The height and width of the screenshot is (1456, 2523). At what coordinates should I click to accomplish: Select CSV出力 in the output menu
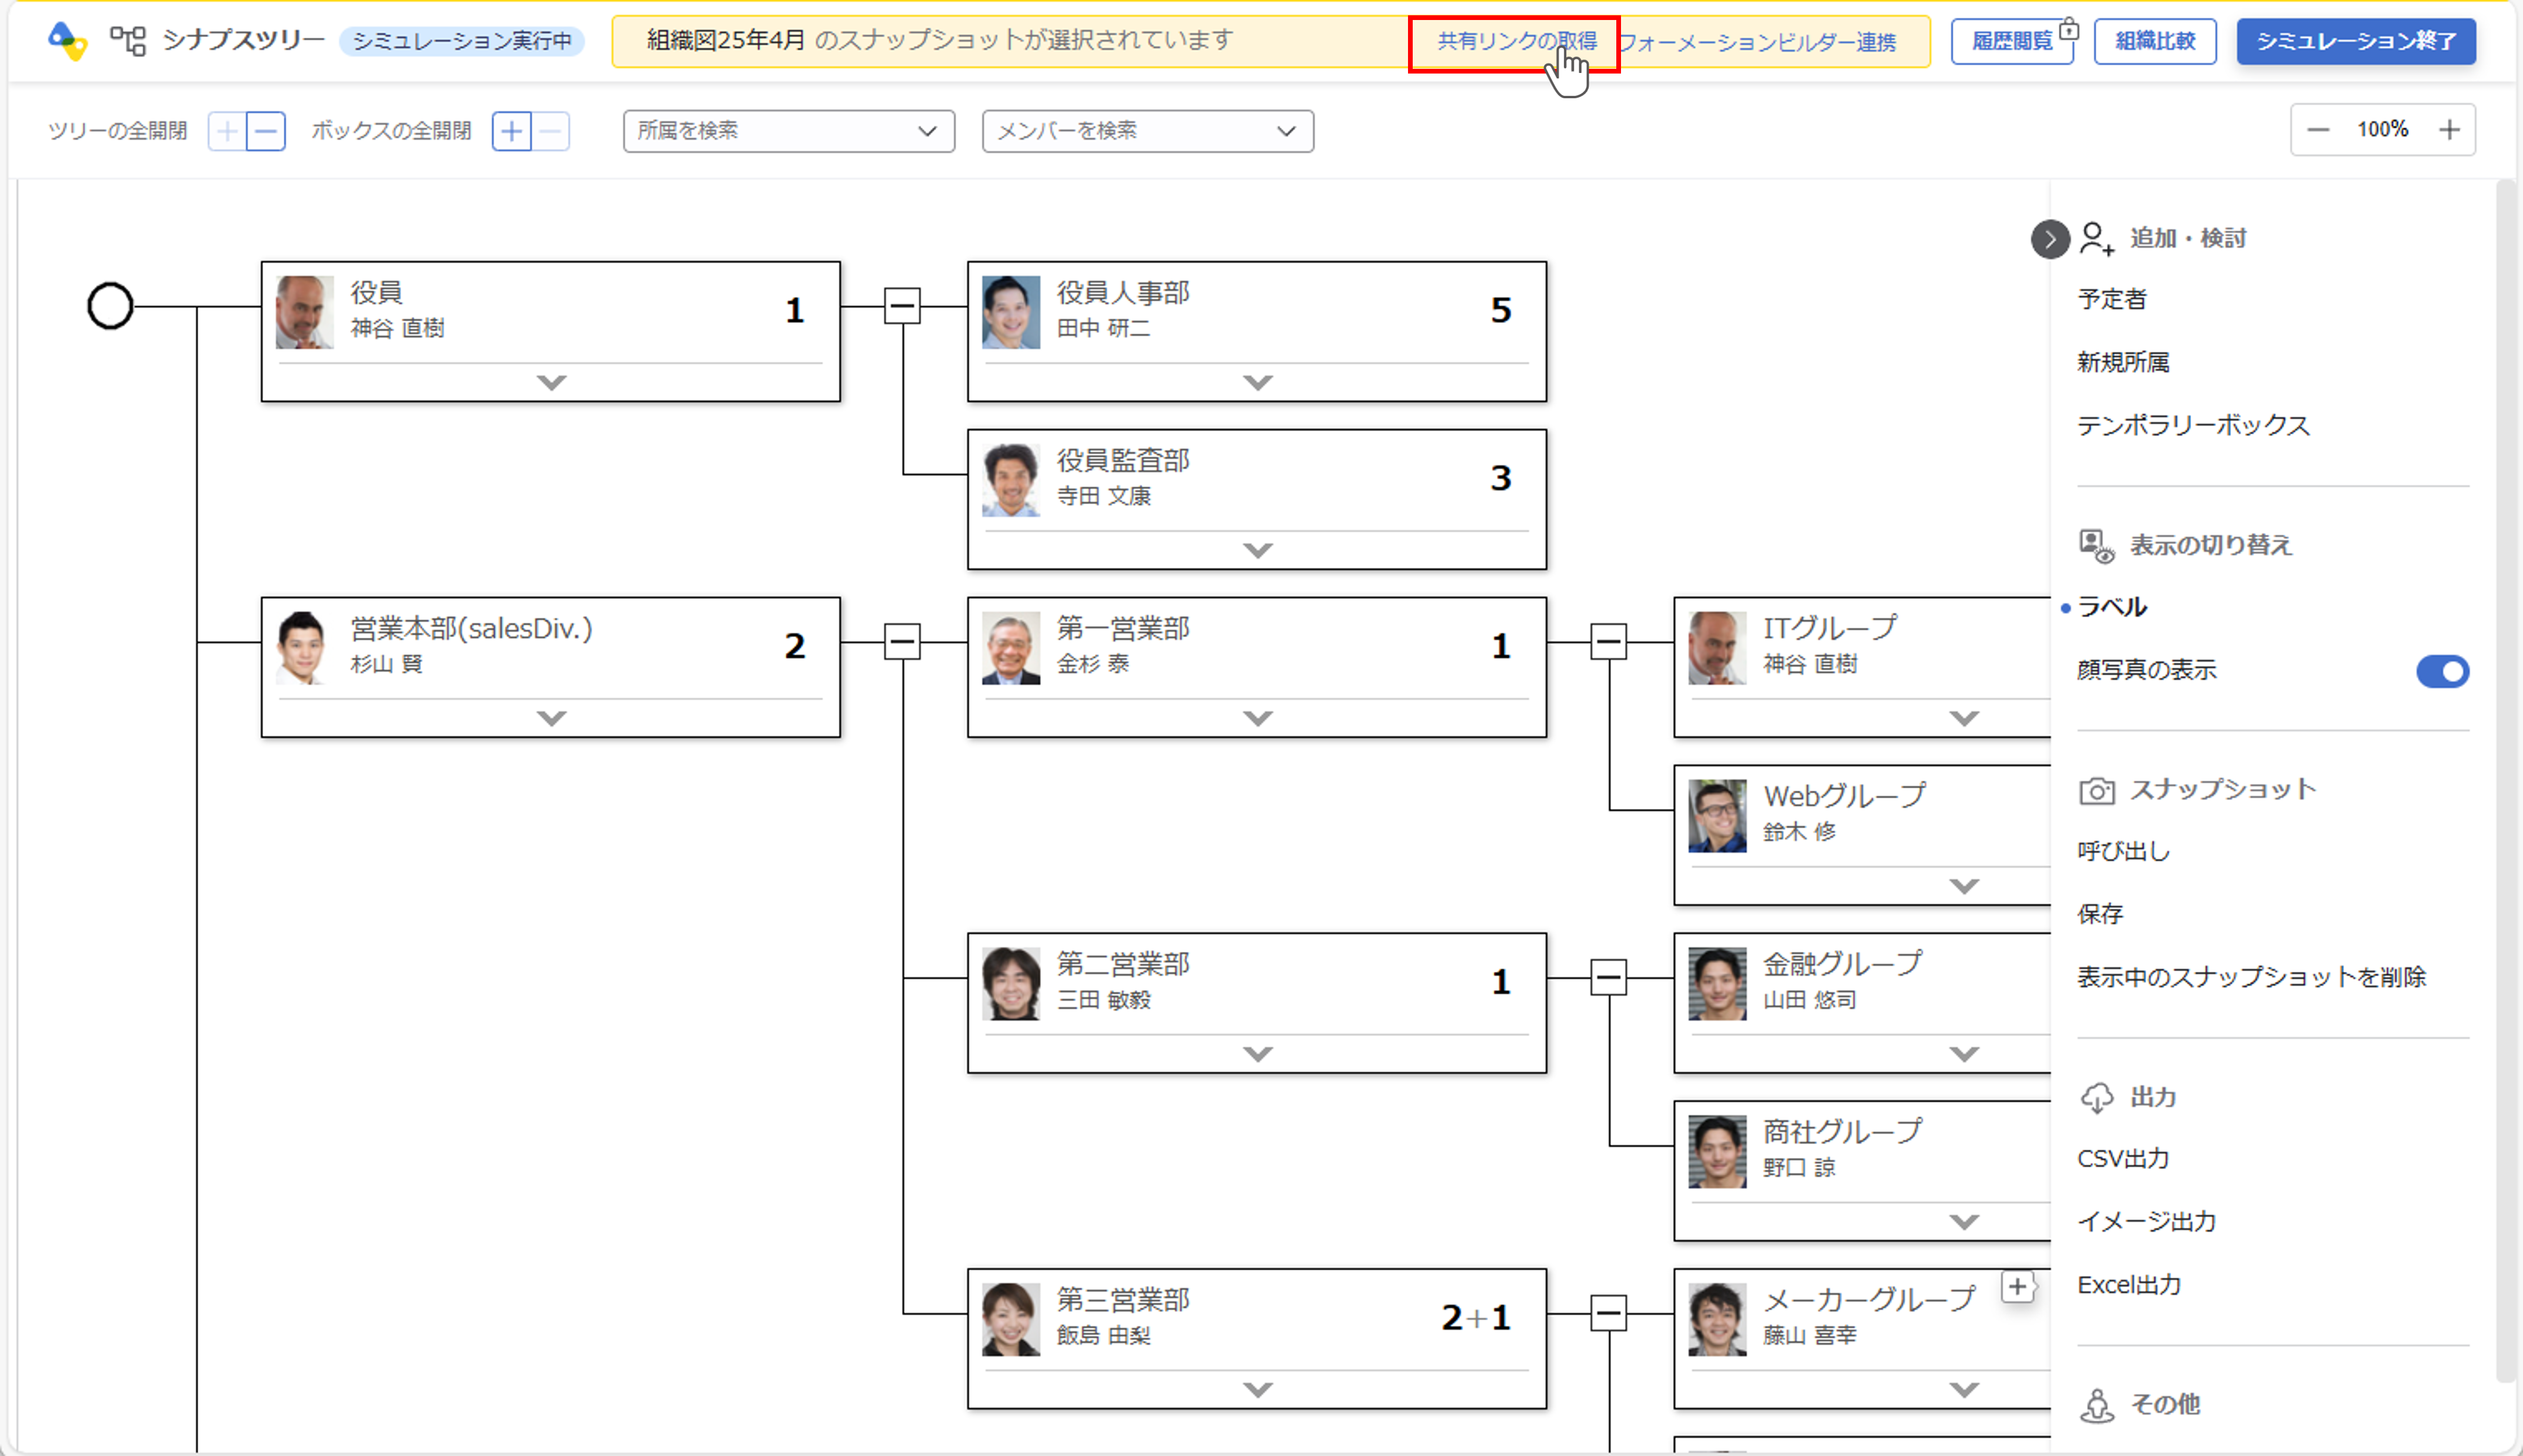click(2123, 1159)
